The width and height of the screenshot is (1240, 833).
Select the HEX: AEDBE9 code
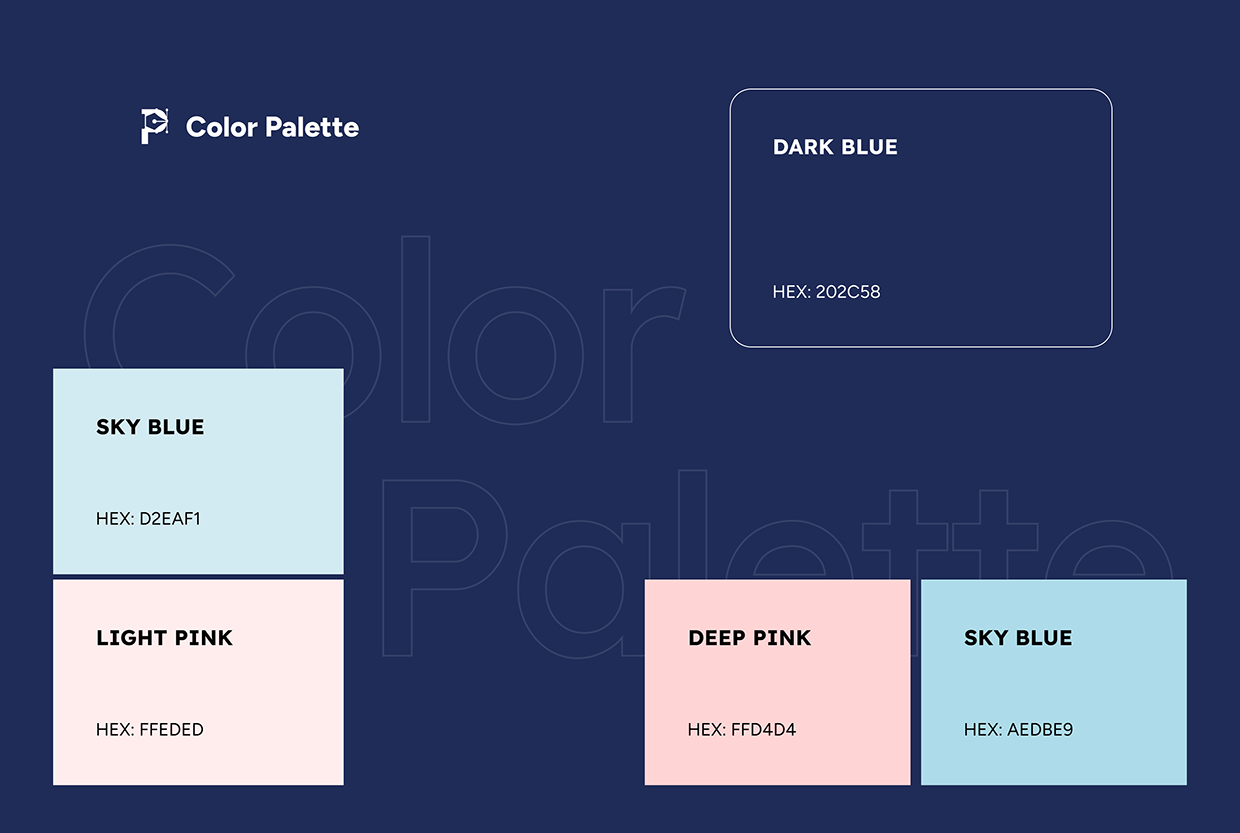pyautogui.click(x=1018, y=730)
